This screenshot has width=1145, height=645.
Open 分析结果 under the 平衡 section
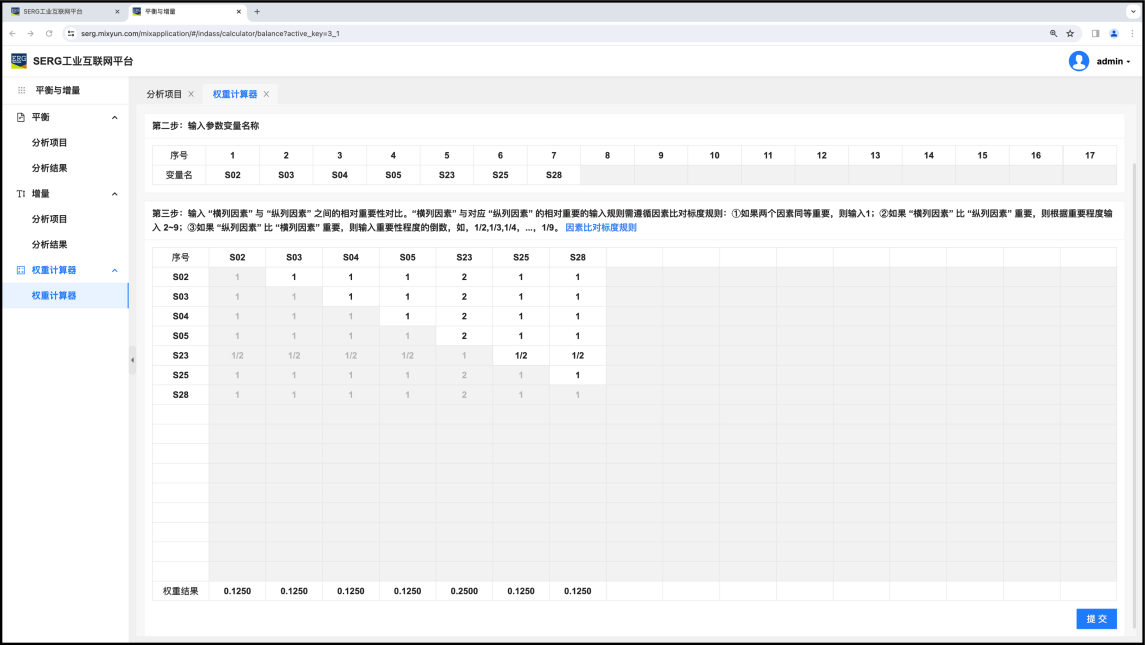[x=50, y=168]
